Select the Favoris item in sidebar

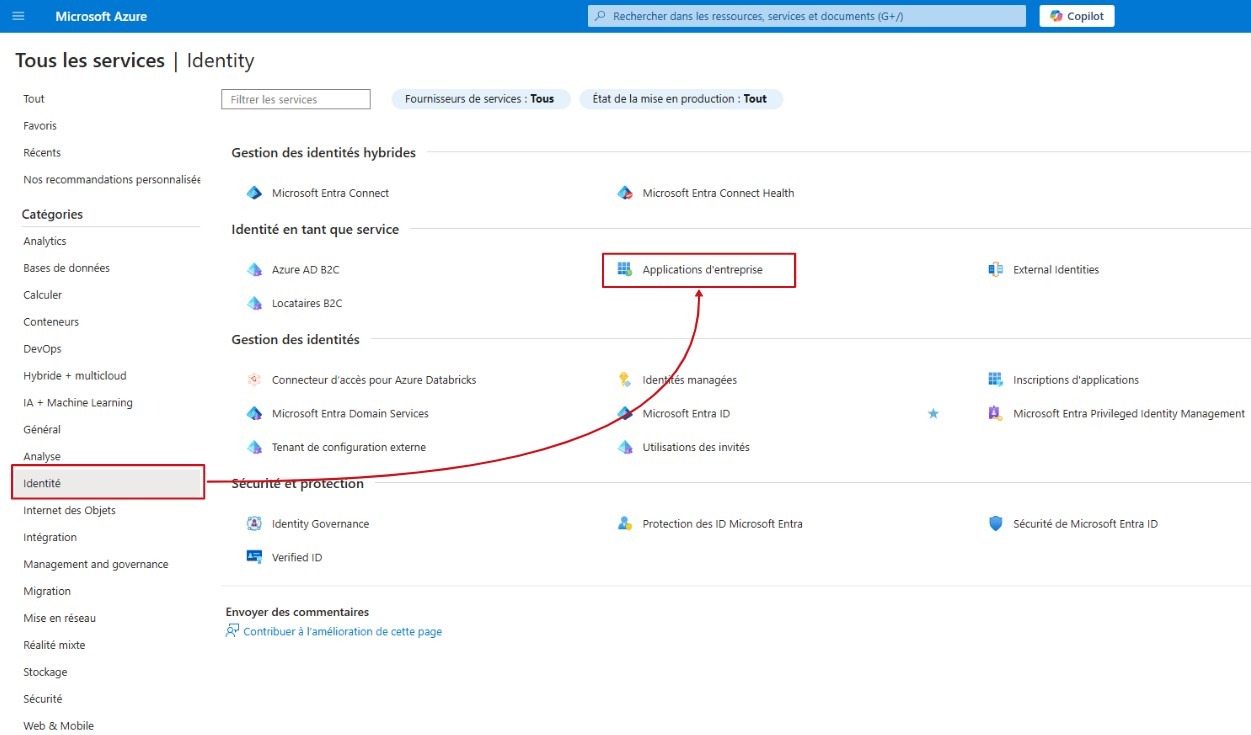[x=40, y=126]
